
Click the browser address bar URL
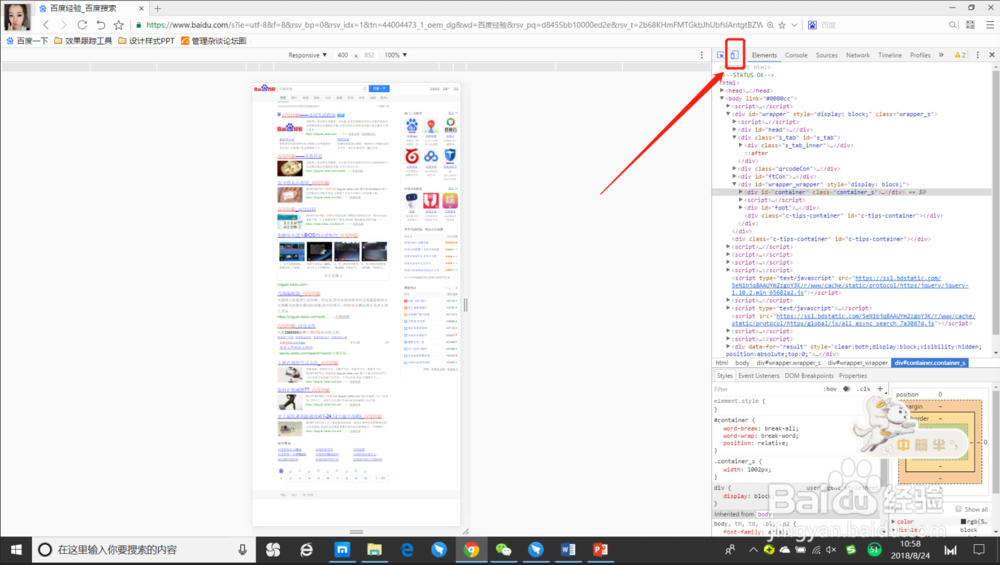(454, 25)
